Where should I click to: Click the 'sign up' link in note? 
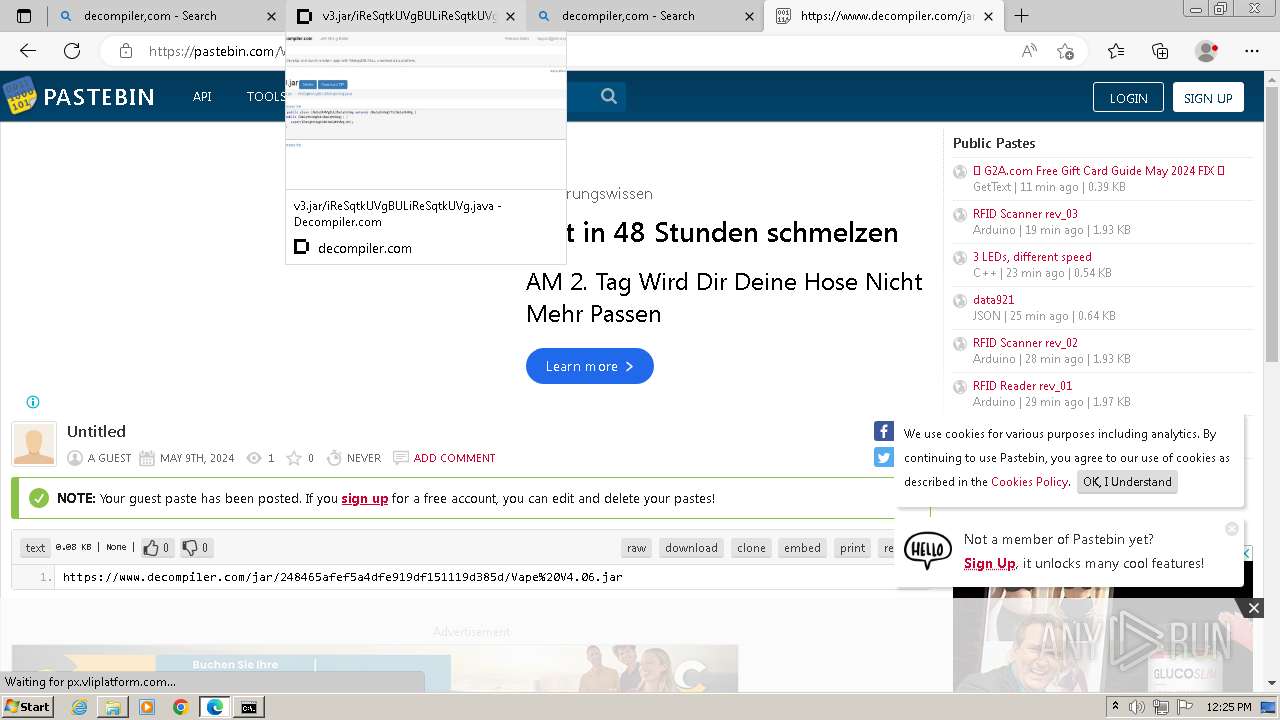pyautogui.click(x=365, y=498)
